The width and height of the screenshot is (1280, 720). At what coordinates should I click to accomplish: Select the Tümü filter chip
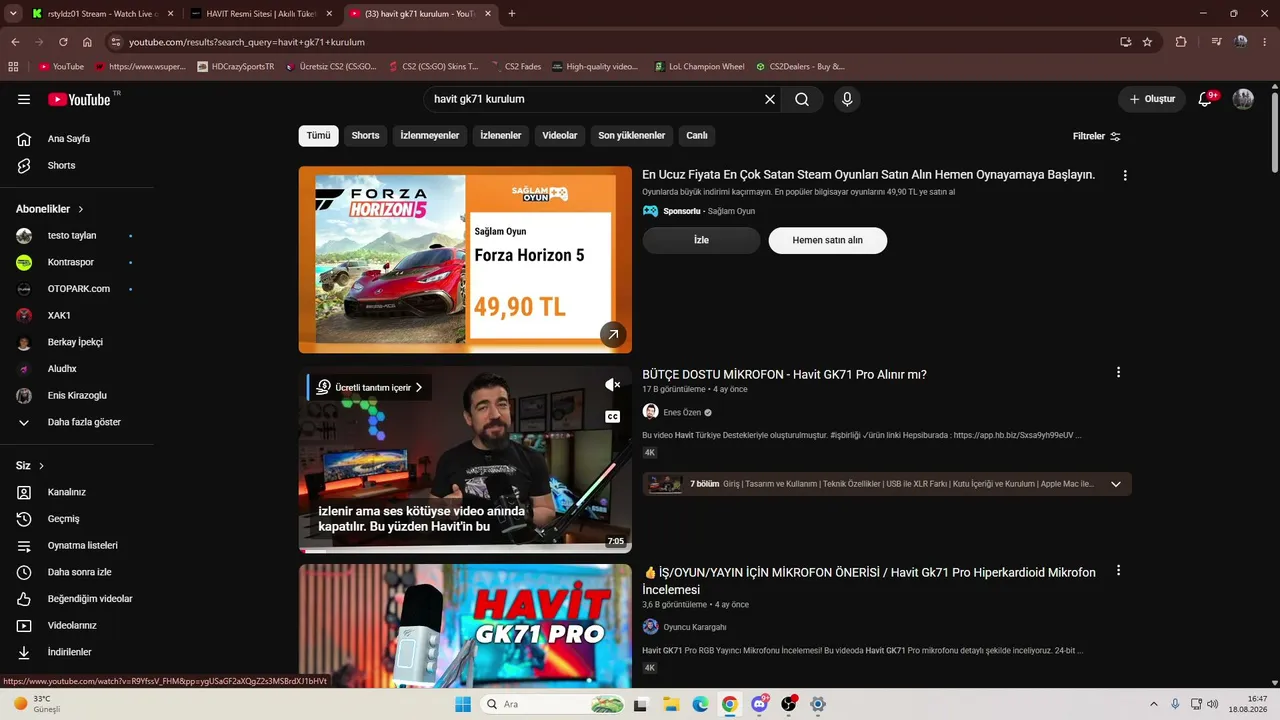click(318, 136)
